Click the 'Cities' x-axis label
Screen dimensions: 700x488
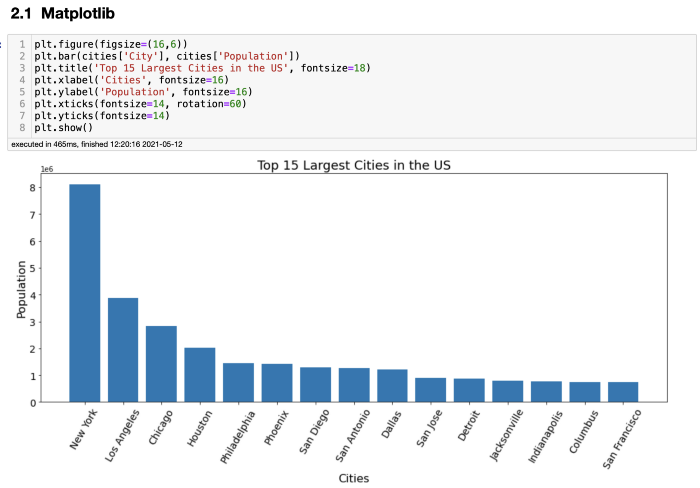[354, 478]
